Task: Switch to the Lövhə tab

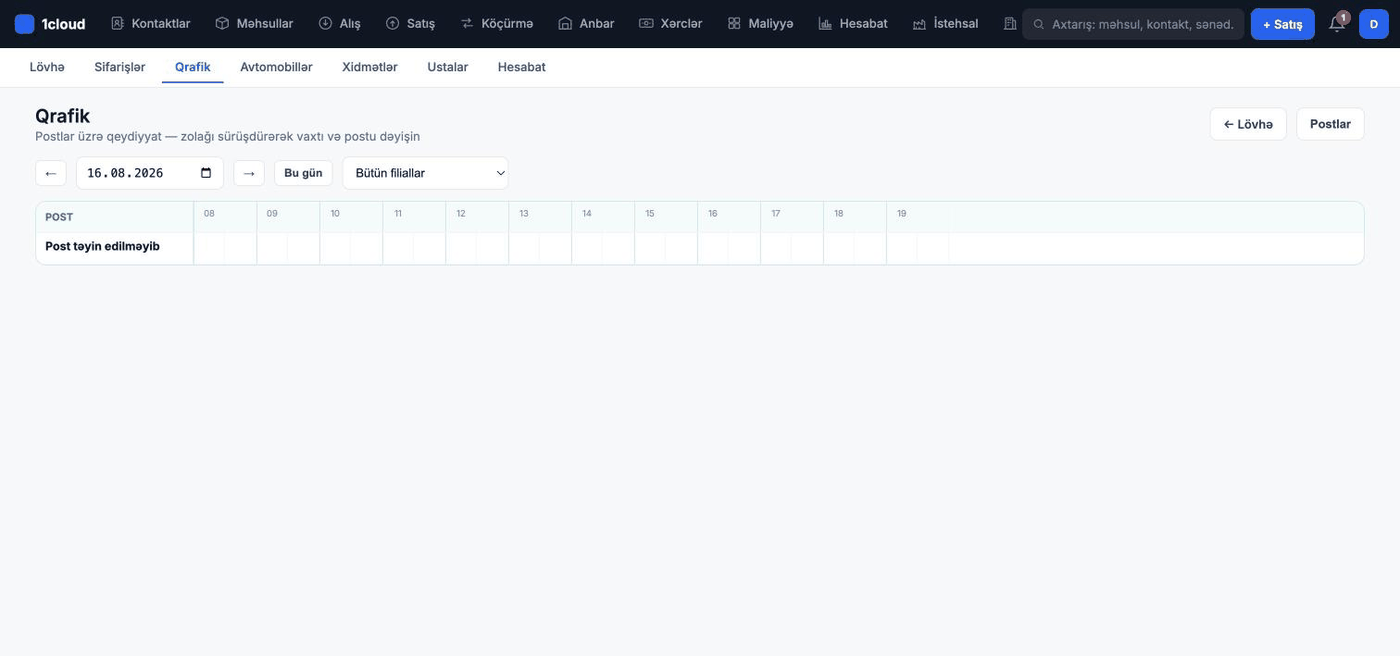Action: pyautogui.click(x=47, y=67)
